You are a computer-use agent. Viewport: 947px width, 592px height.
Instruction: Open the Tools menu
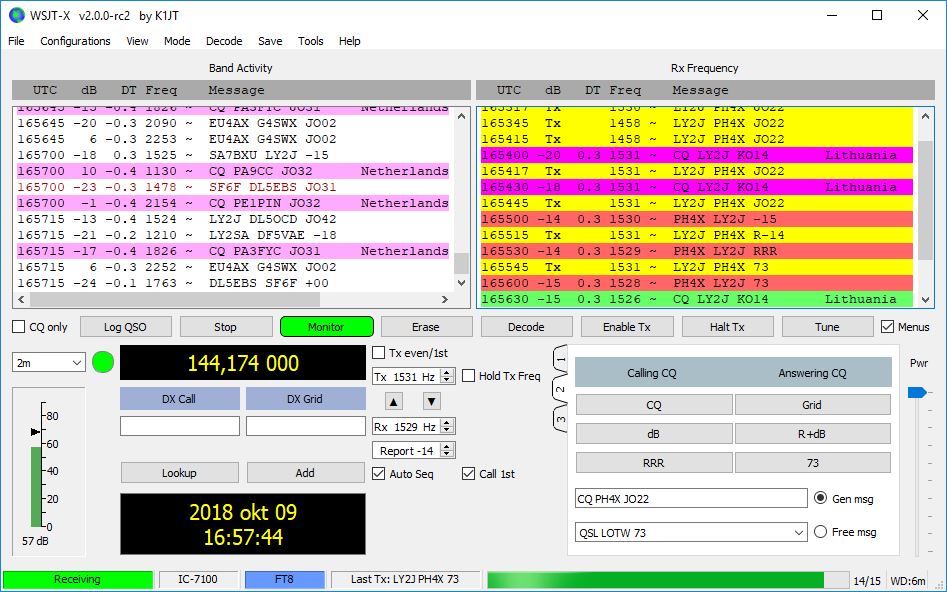310,41
